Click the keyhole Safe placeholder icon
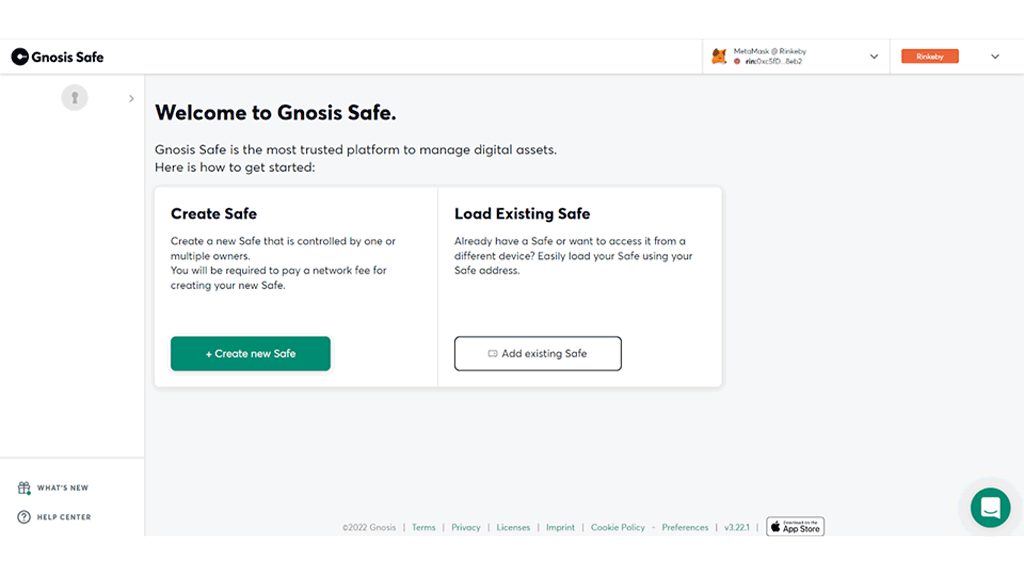Viewport: 1024px width, 576px height. [74, 97]
